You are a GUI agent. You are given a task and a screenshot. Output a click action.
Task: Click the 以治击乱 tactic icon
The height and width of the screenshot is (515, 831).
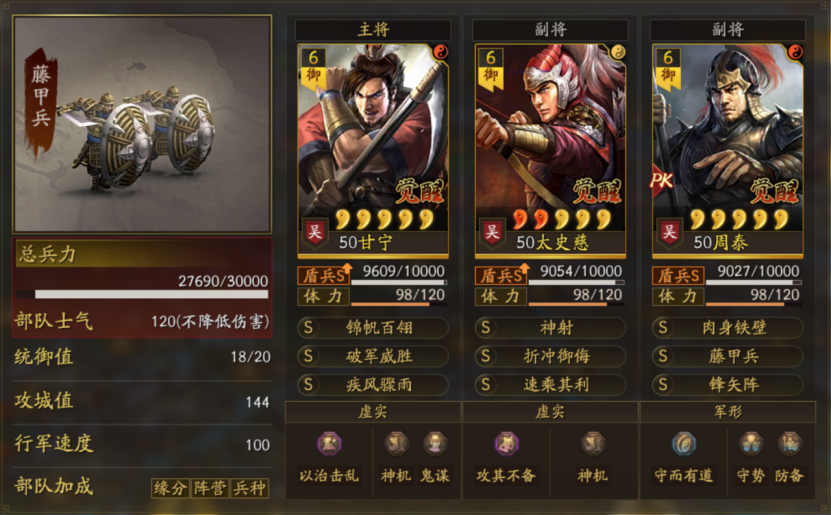click(329, 443)
